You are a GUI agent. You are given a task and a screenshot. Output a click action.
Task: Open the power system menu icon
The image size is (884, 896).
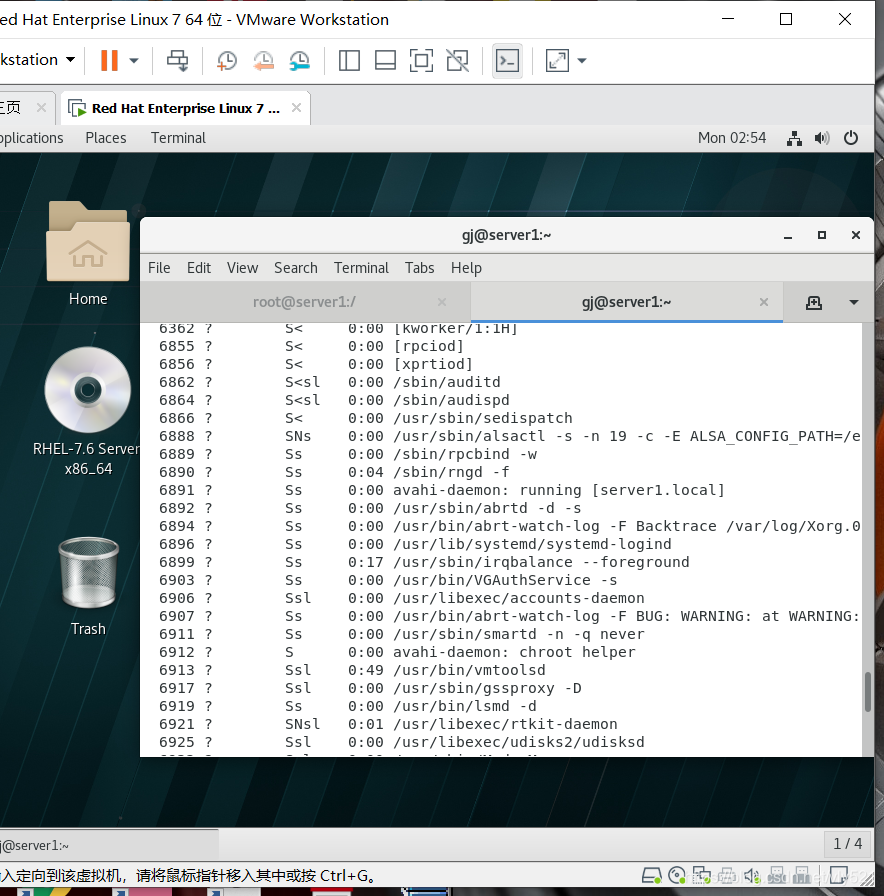point(851,138)
